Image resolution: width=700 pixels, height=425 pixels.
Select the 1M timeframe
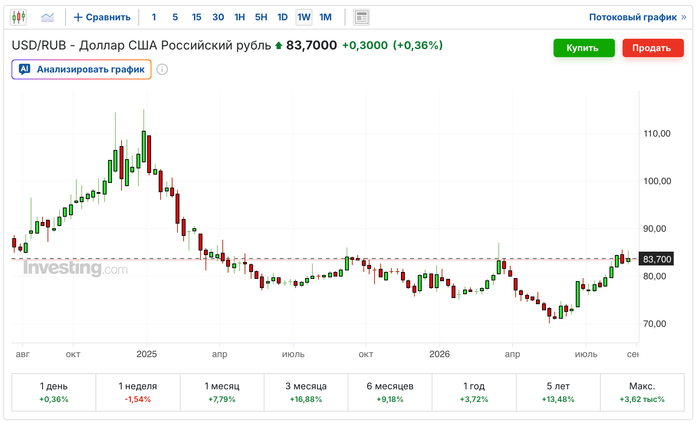325,17
